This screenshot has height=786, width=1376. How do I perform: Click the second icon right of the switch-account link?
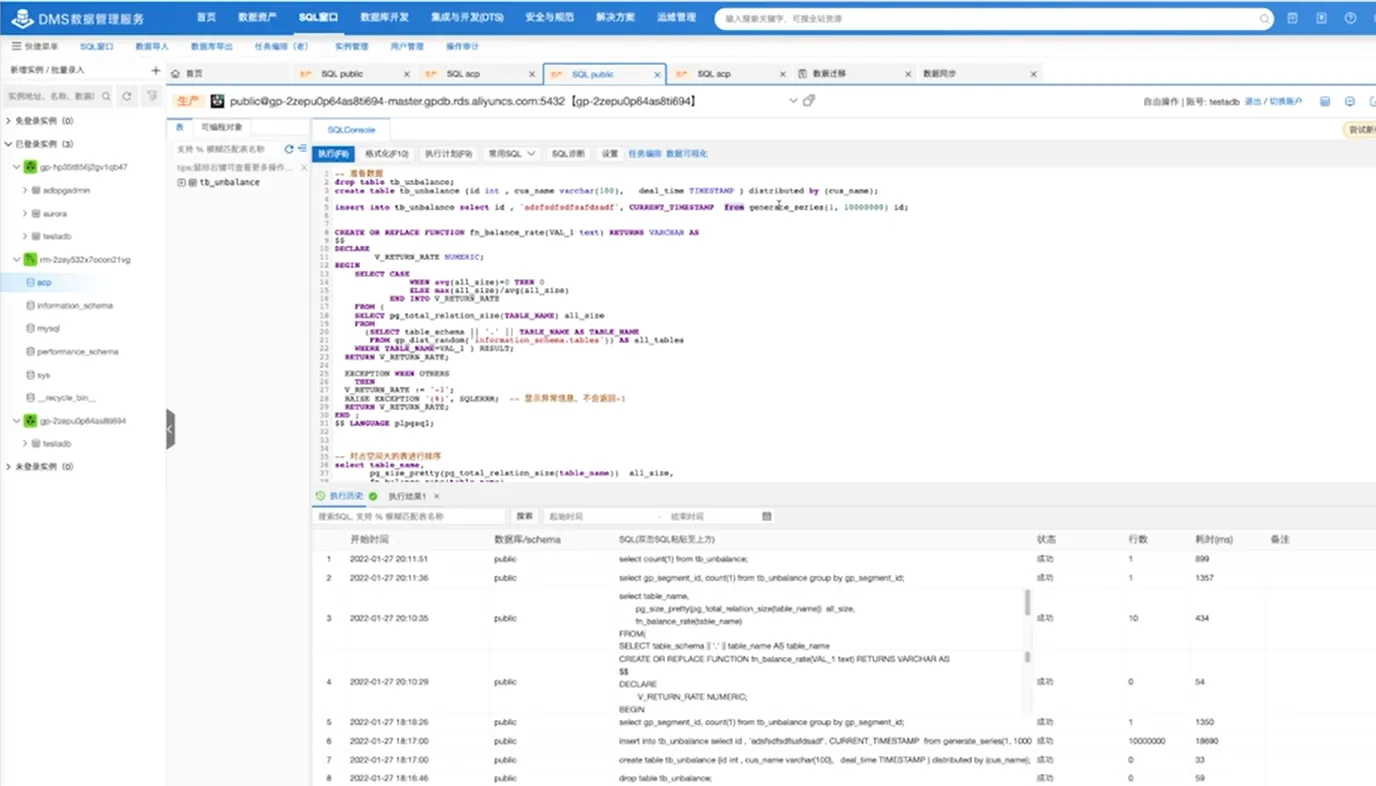tap(1349, 101)
